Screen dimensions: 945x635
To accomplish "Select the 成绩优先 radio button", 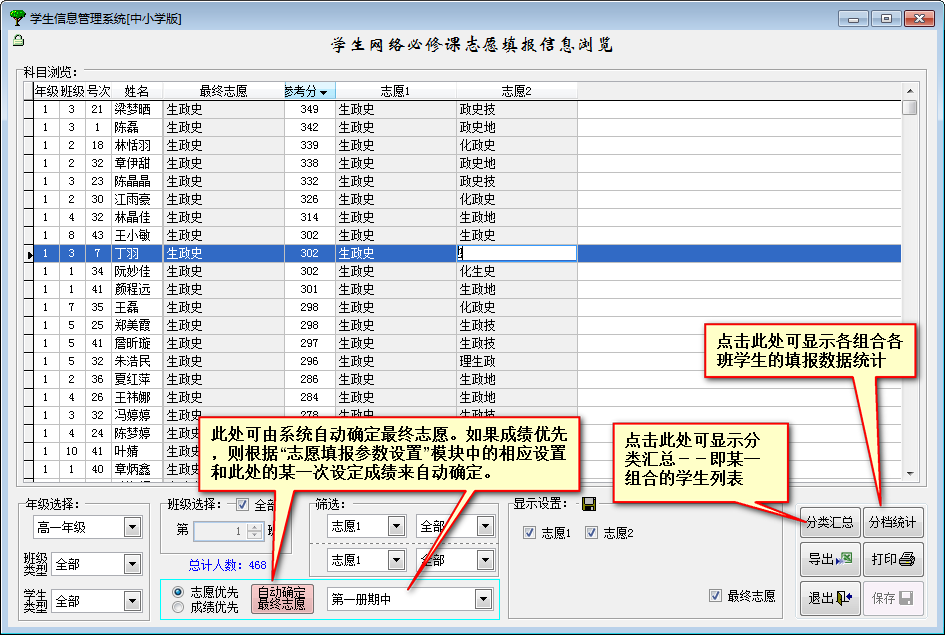I will coord(178,607).
